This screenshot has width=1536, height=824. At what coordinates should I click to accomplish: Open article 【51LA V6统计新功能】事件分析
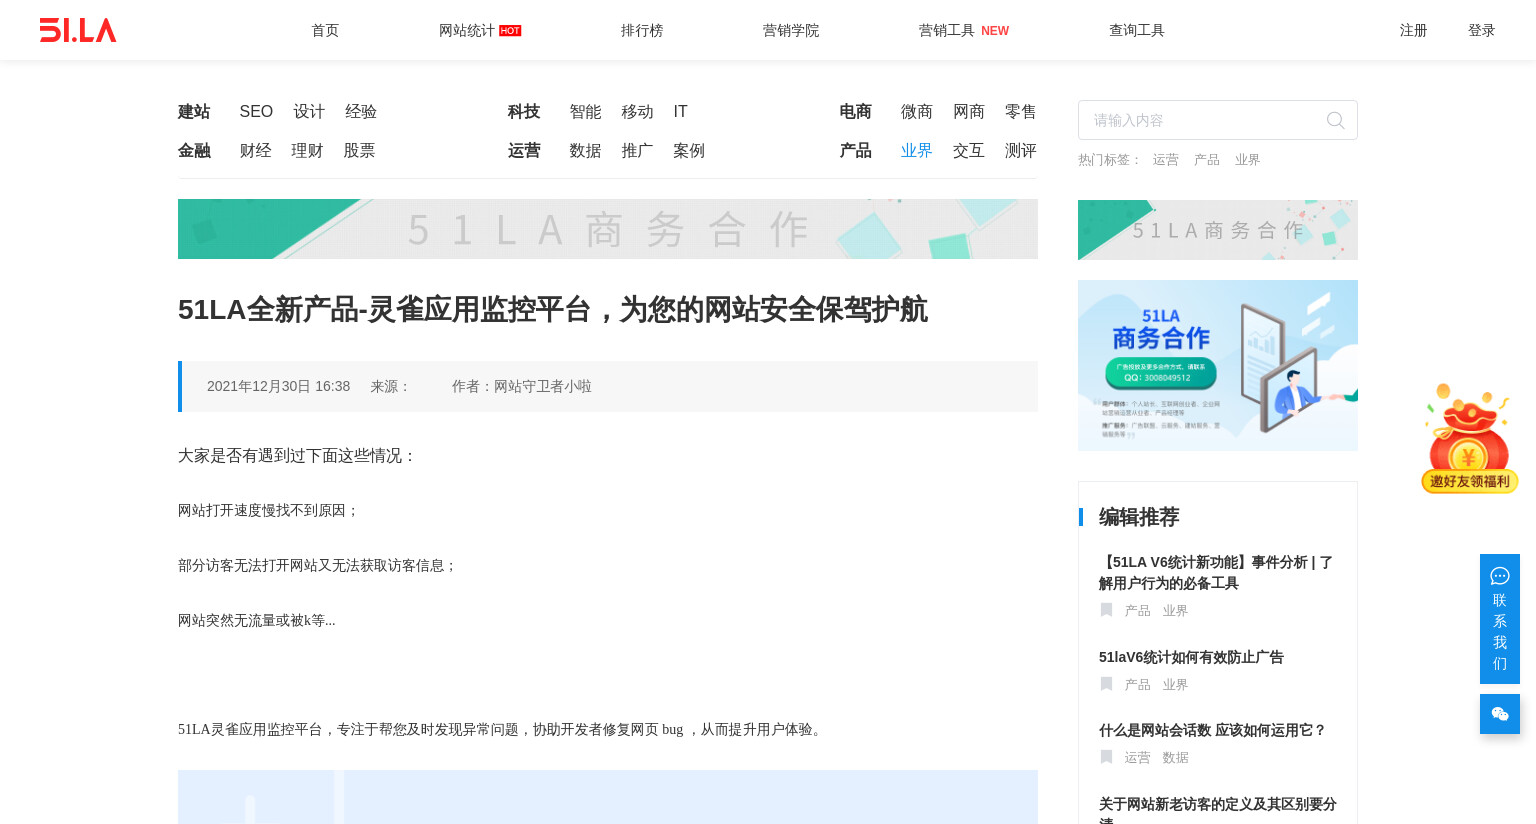pos(1216,573)
